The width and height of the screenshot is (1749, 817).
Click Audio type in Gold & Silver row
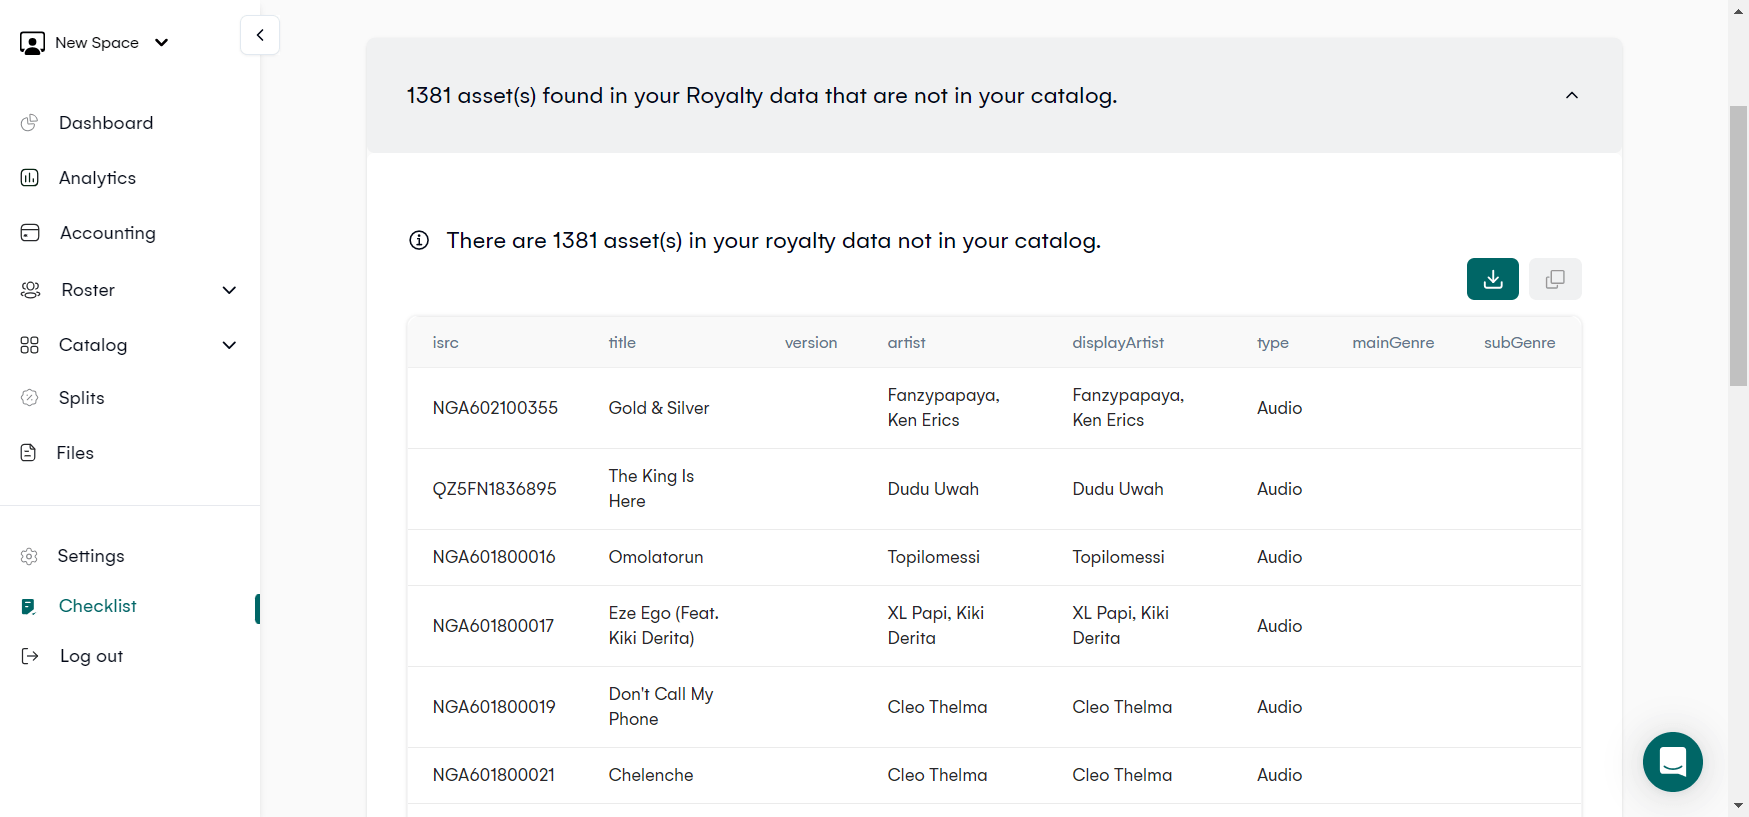(1280, 408)
